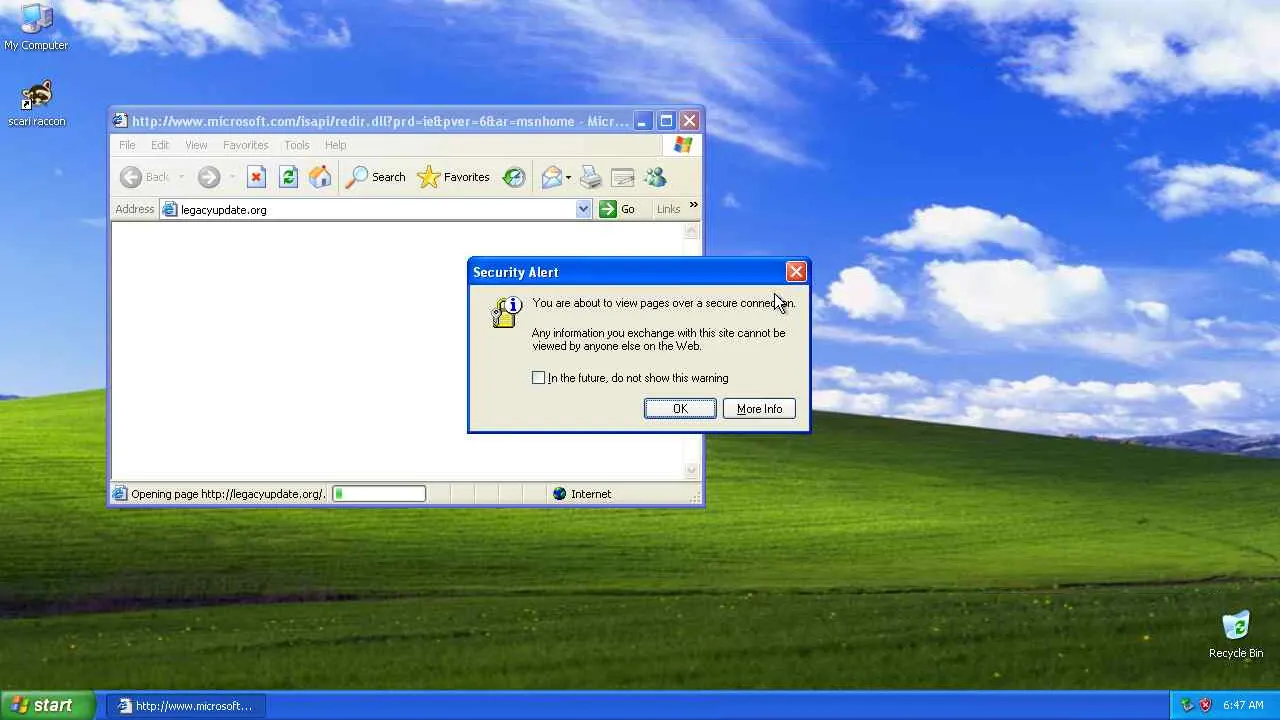This screenshot has height=720, width=1280.
Task: Expand the Forward button history dropdown arrow
Action: [232, 178]
